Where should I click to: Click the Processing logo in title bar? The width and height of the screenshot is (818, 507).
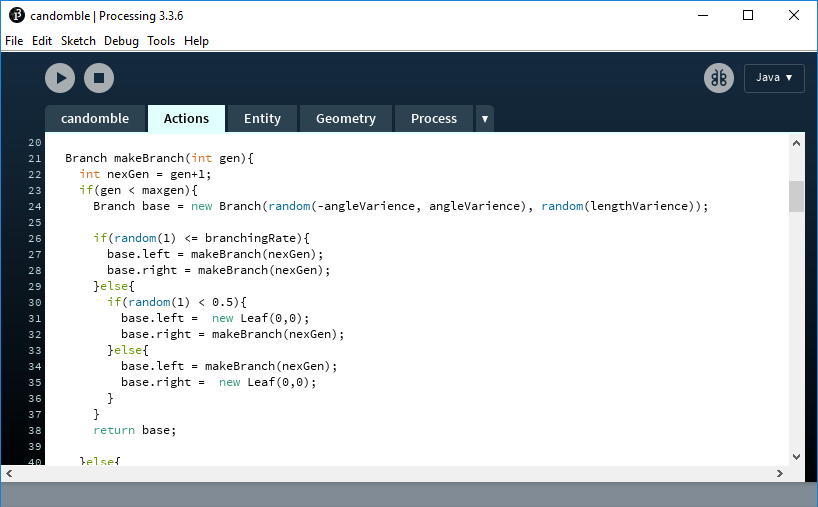pos(16,15)
